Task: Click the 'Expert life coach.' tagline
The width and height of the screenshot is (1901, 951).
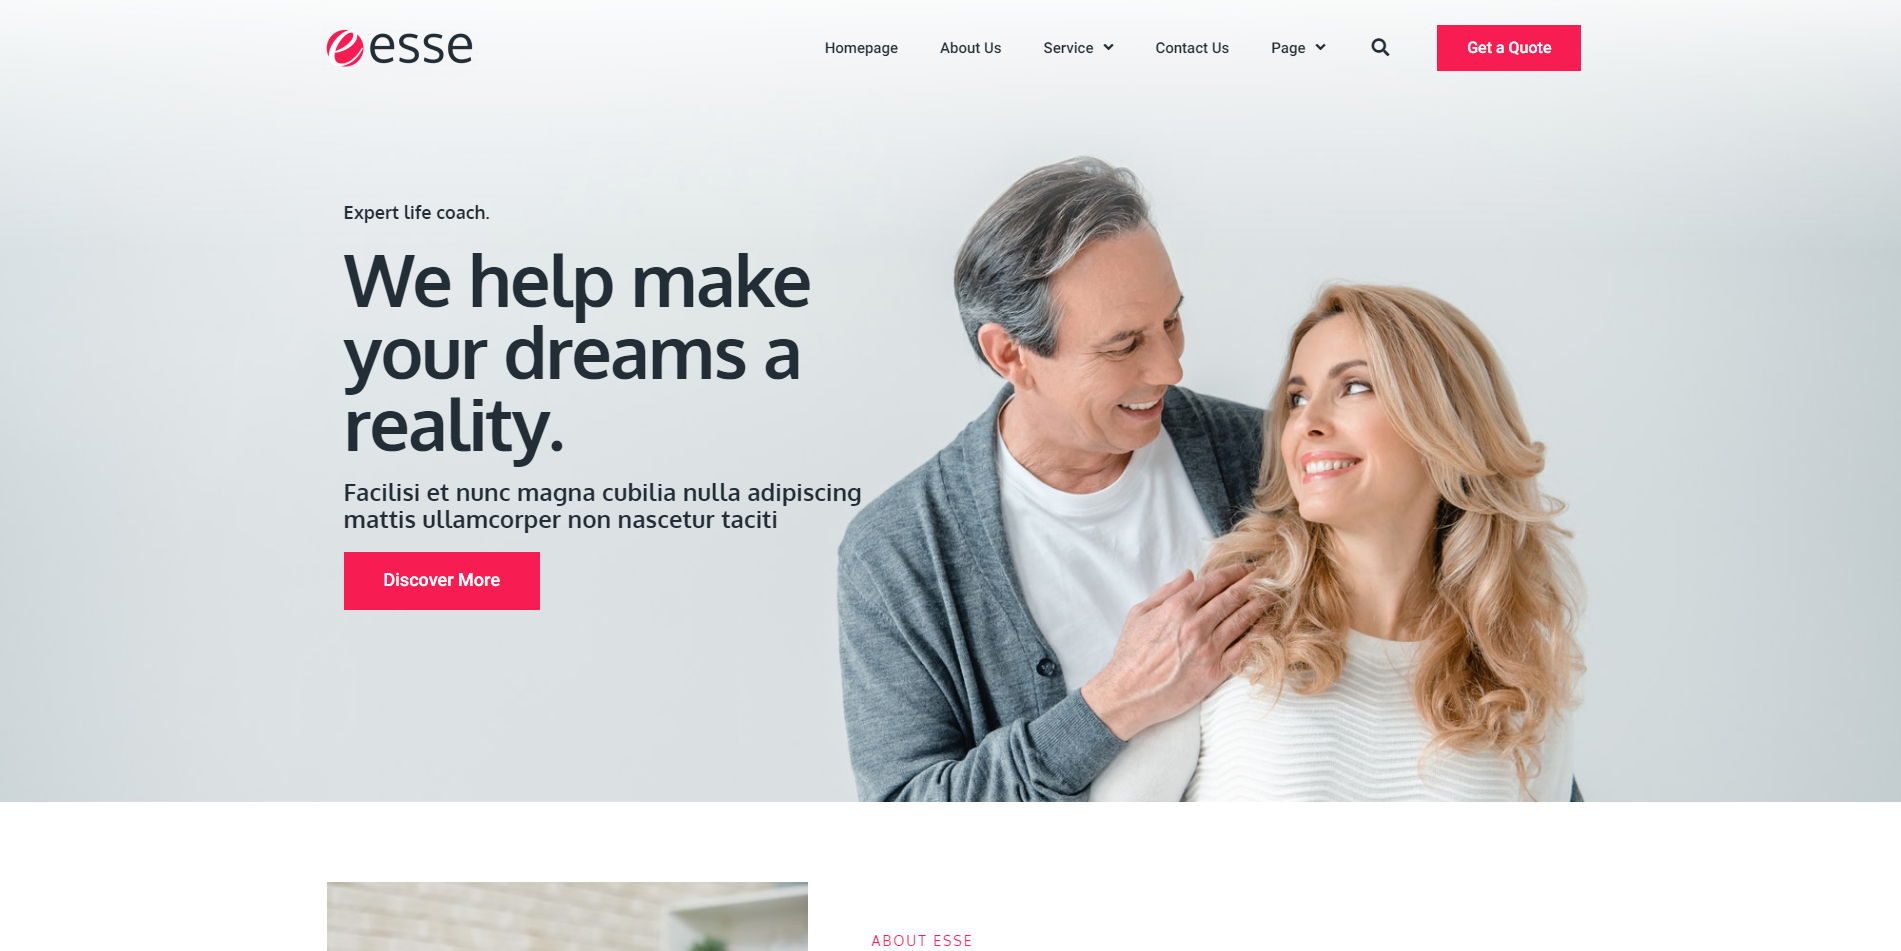Action: (x=416, y=213)
